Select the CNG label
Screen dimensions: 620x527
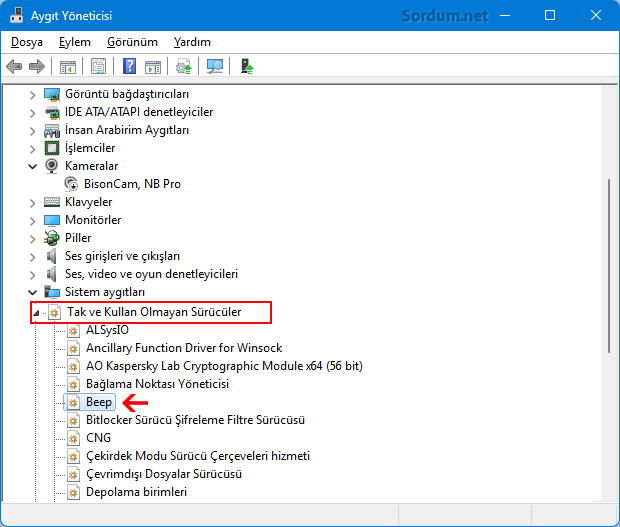(x=98, y=438)
